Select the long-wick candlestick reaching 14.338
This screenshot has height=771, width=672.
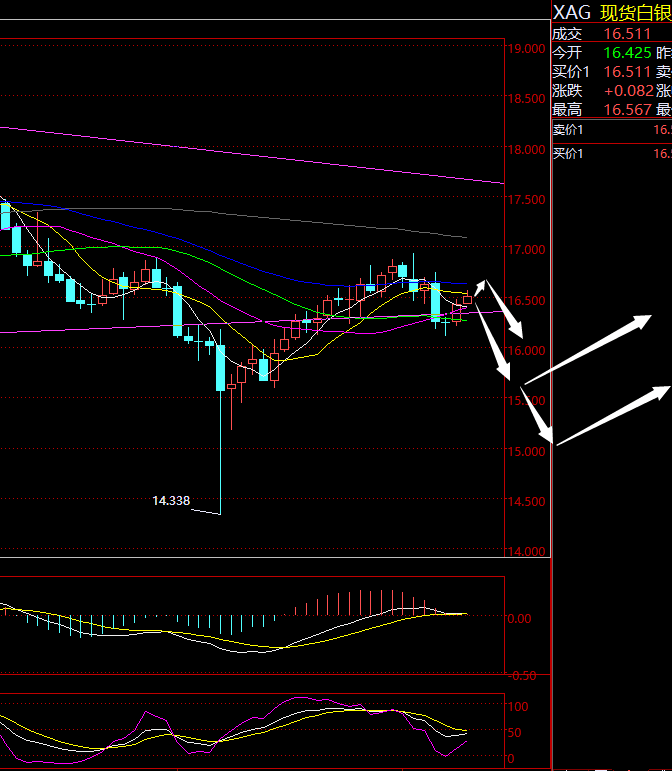[x=220, y=422]
